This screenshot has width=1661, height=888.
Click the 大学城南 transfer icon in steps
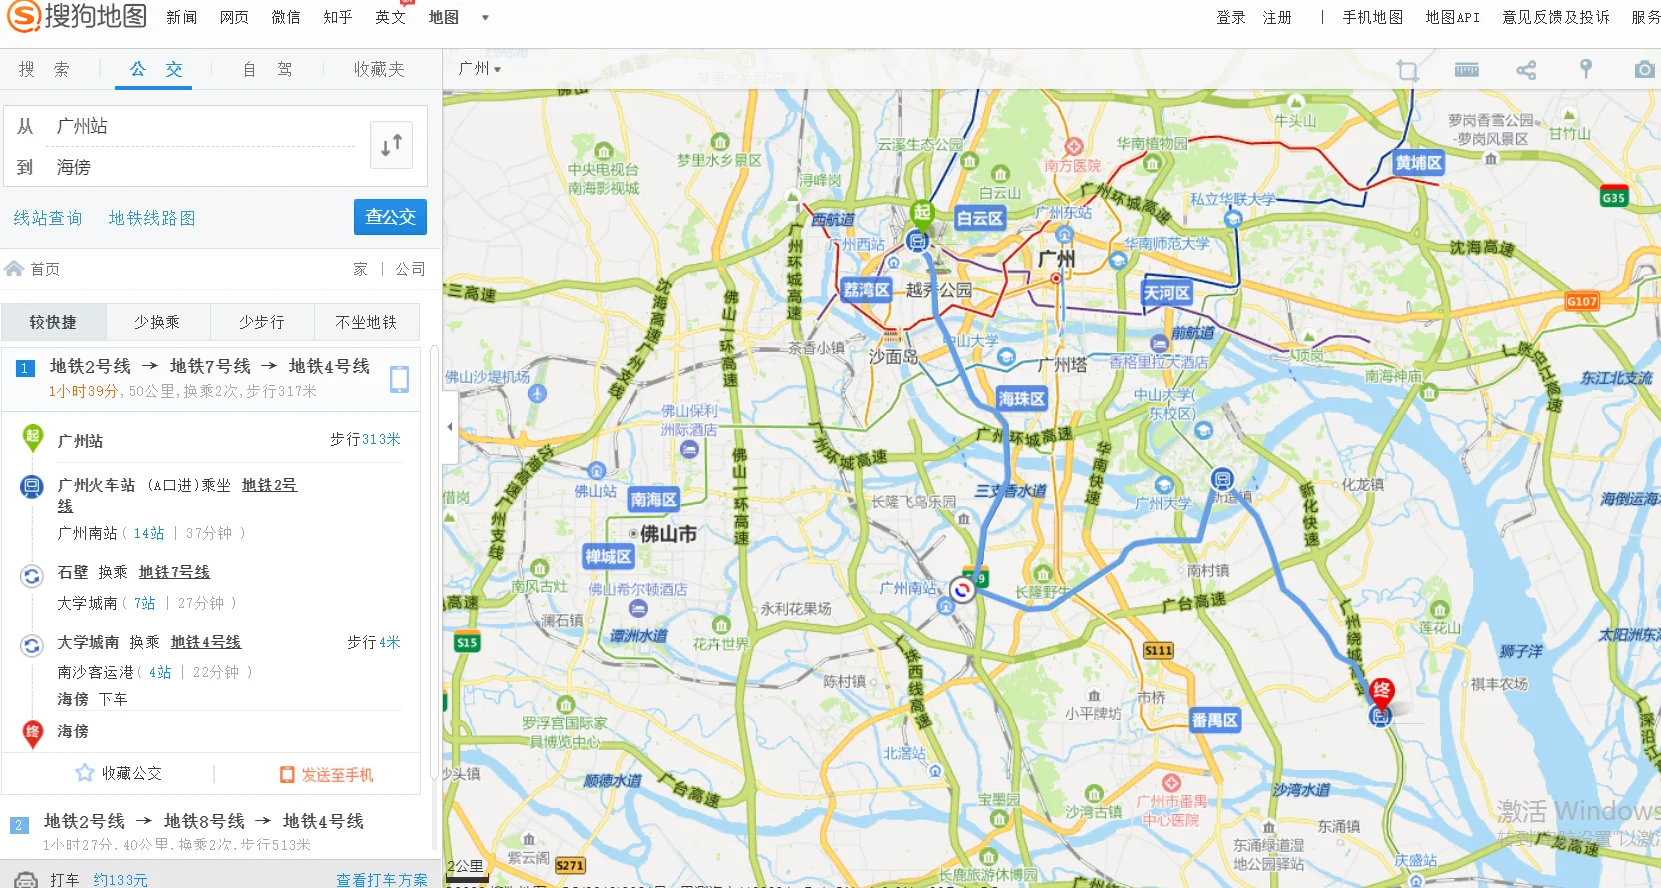click(x=32, y=646)
